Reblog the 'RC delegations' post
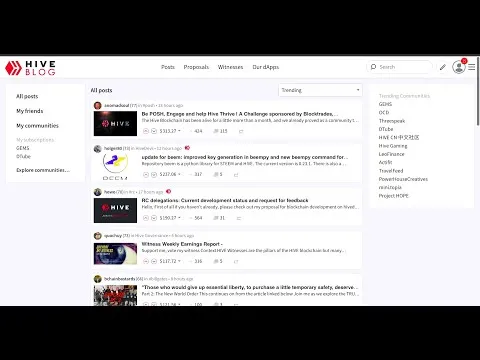This screenshot has width=480, height=360. coord(239,218)
